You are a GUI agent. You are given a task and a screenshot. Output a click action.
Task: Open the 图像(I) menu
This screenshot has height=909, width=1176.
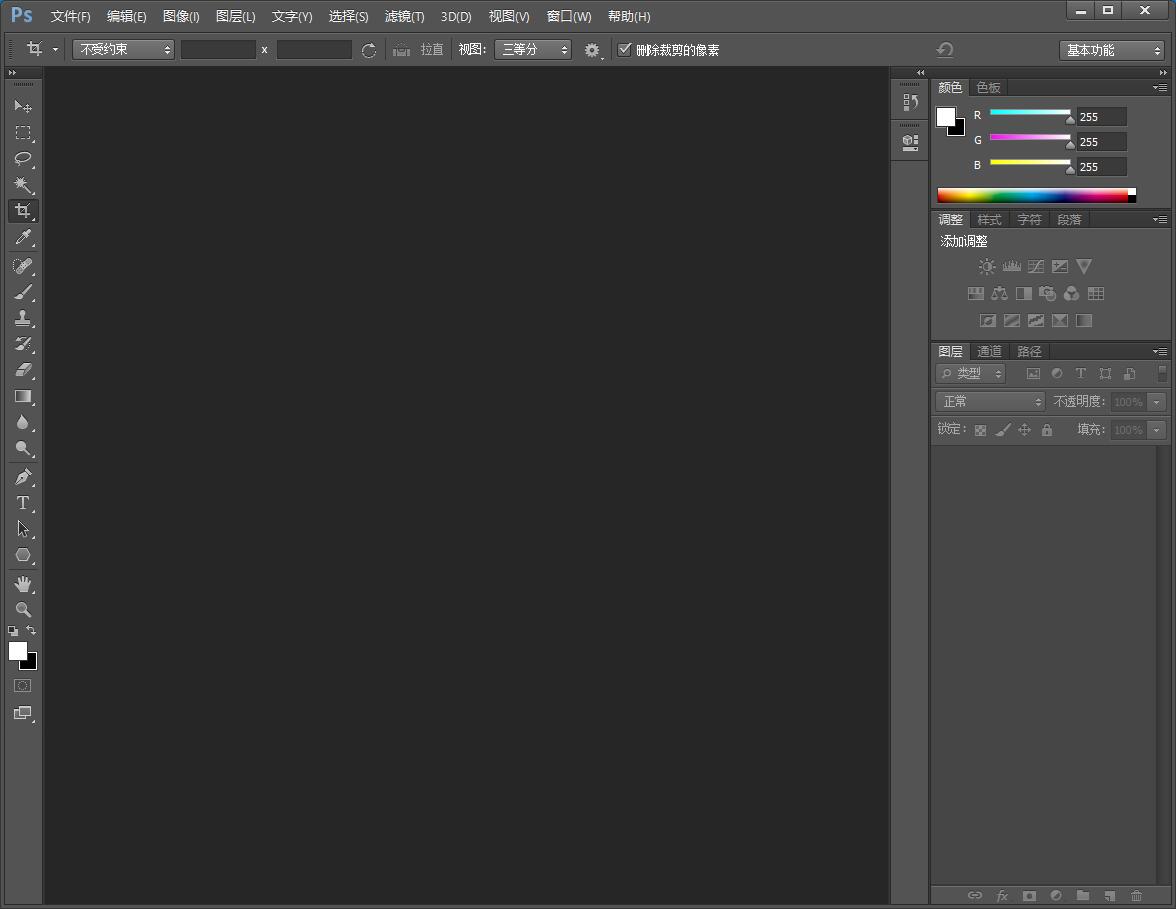coord(181,16)
